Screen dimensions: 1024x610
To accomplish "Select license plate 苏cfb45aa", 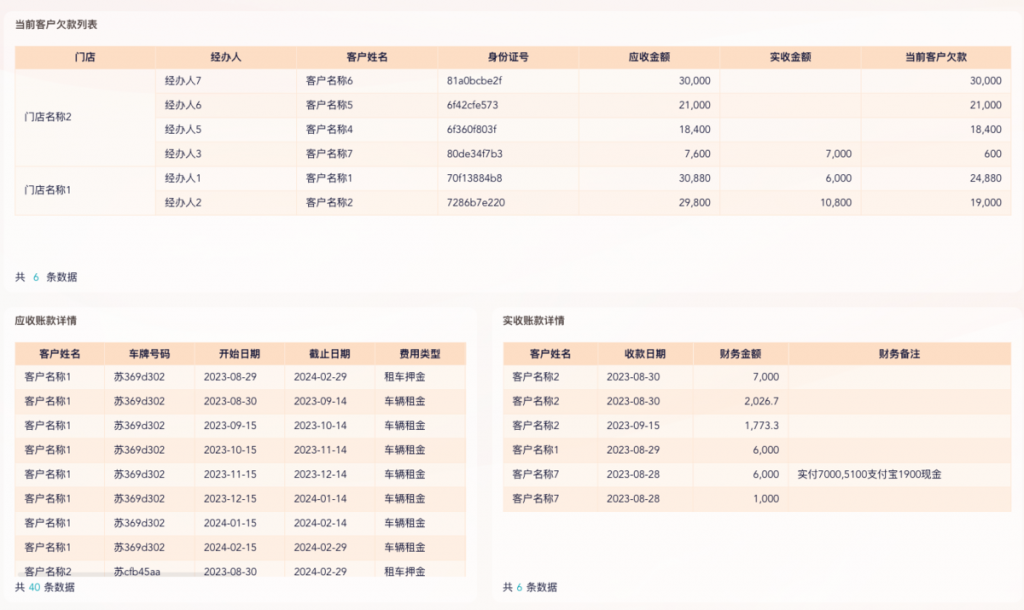I will click(139, 571).
